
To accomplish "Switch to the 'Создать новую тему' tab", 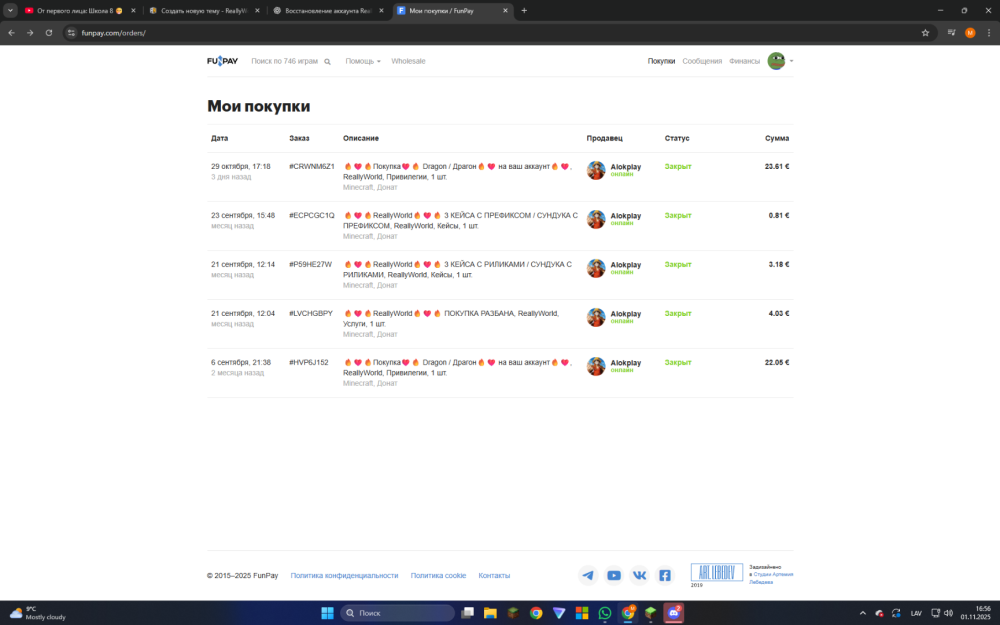I will (203, 11).
